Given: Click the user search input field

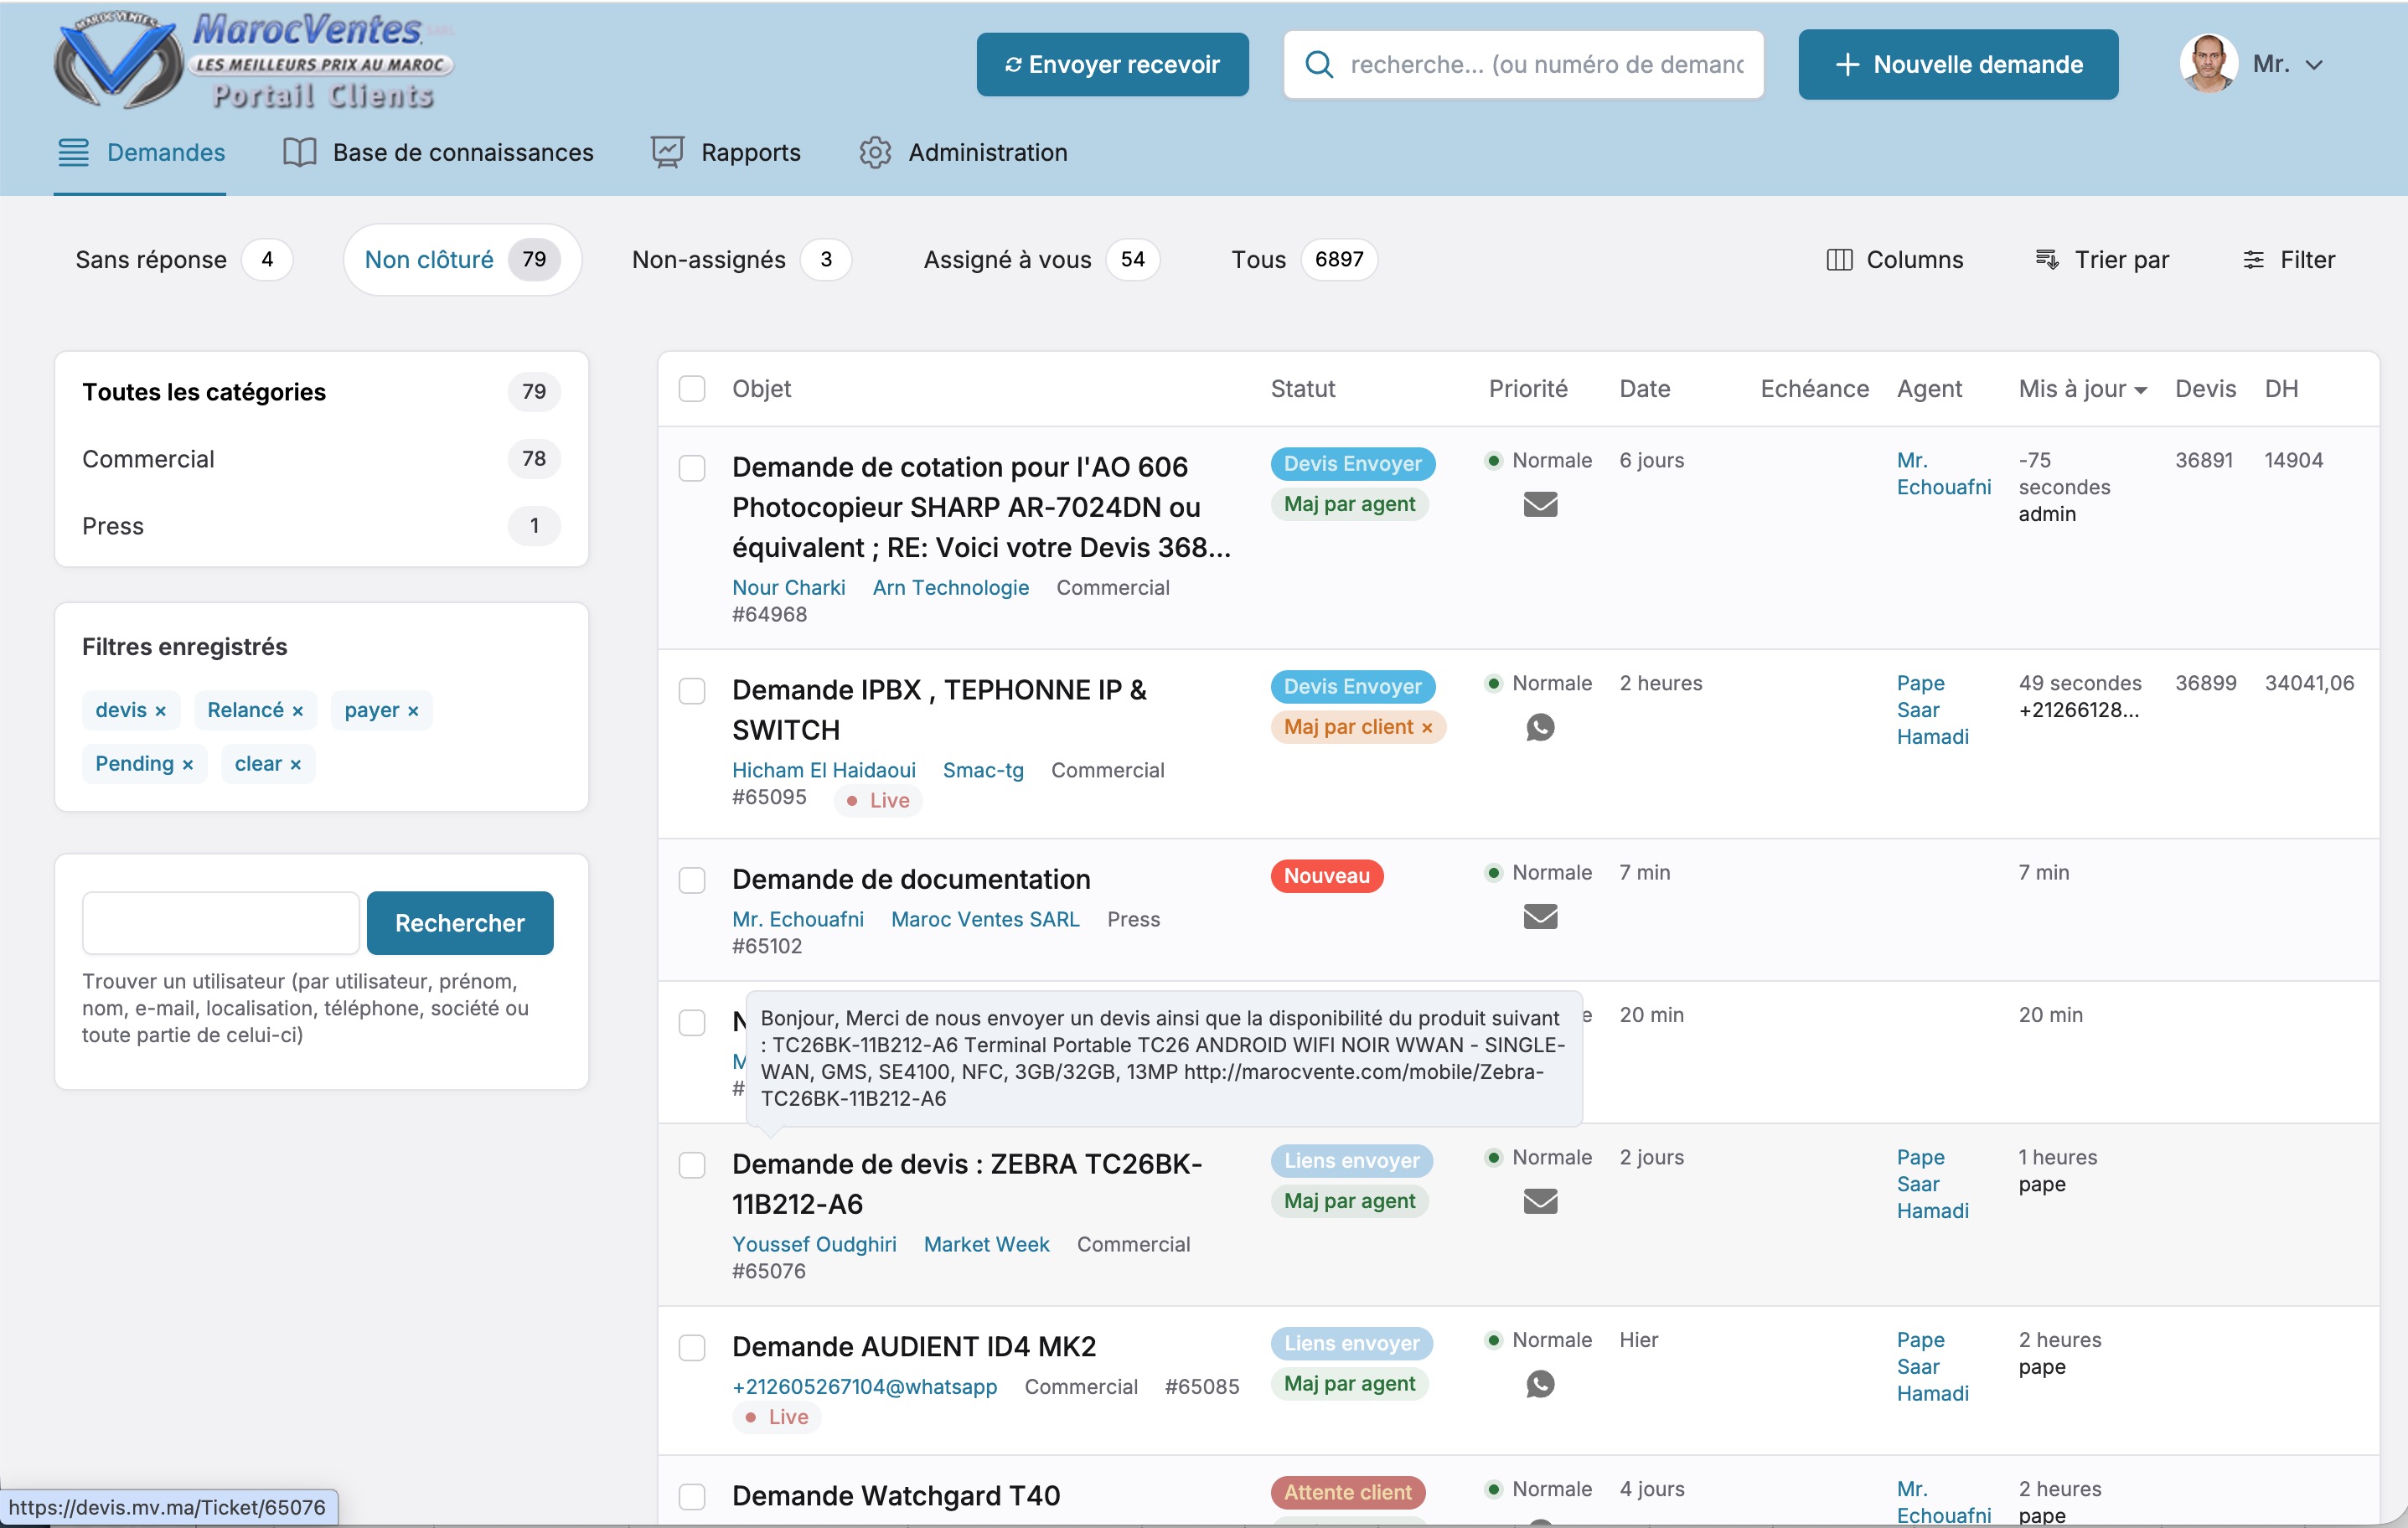Looking at the screenshot, I should tap(220, 922).
